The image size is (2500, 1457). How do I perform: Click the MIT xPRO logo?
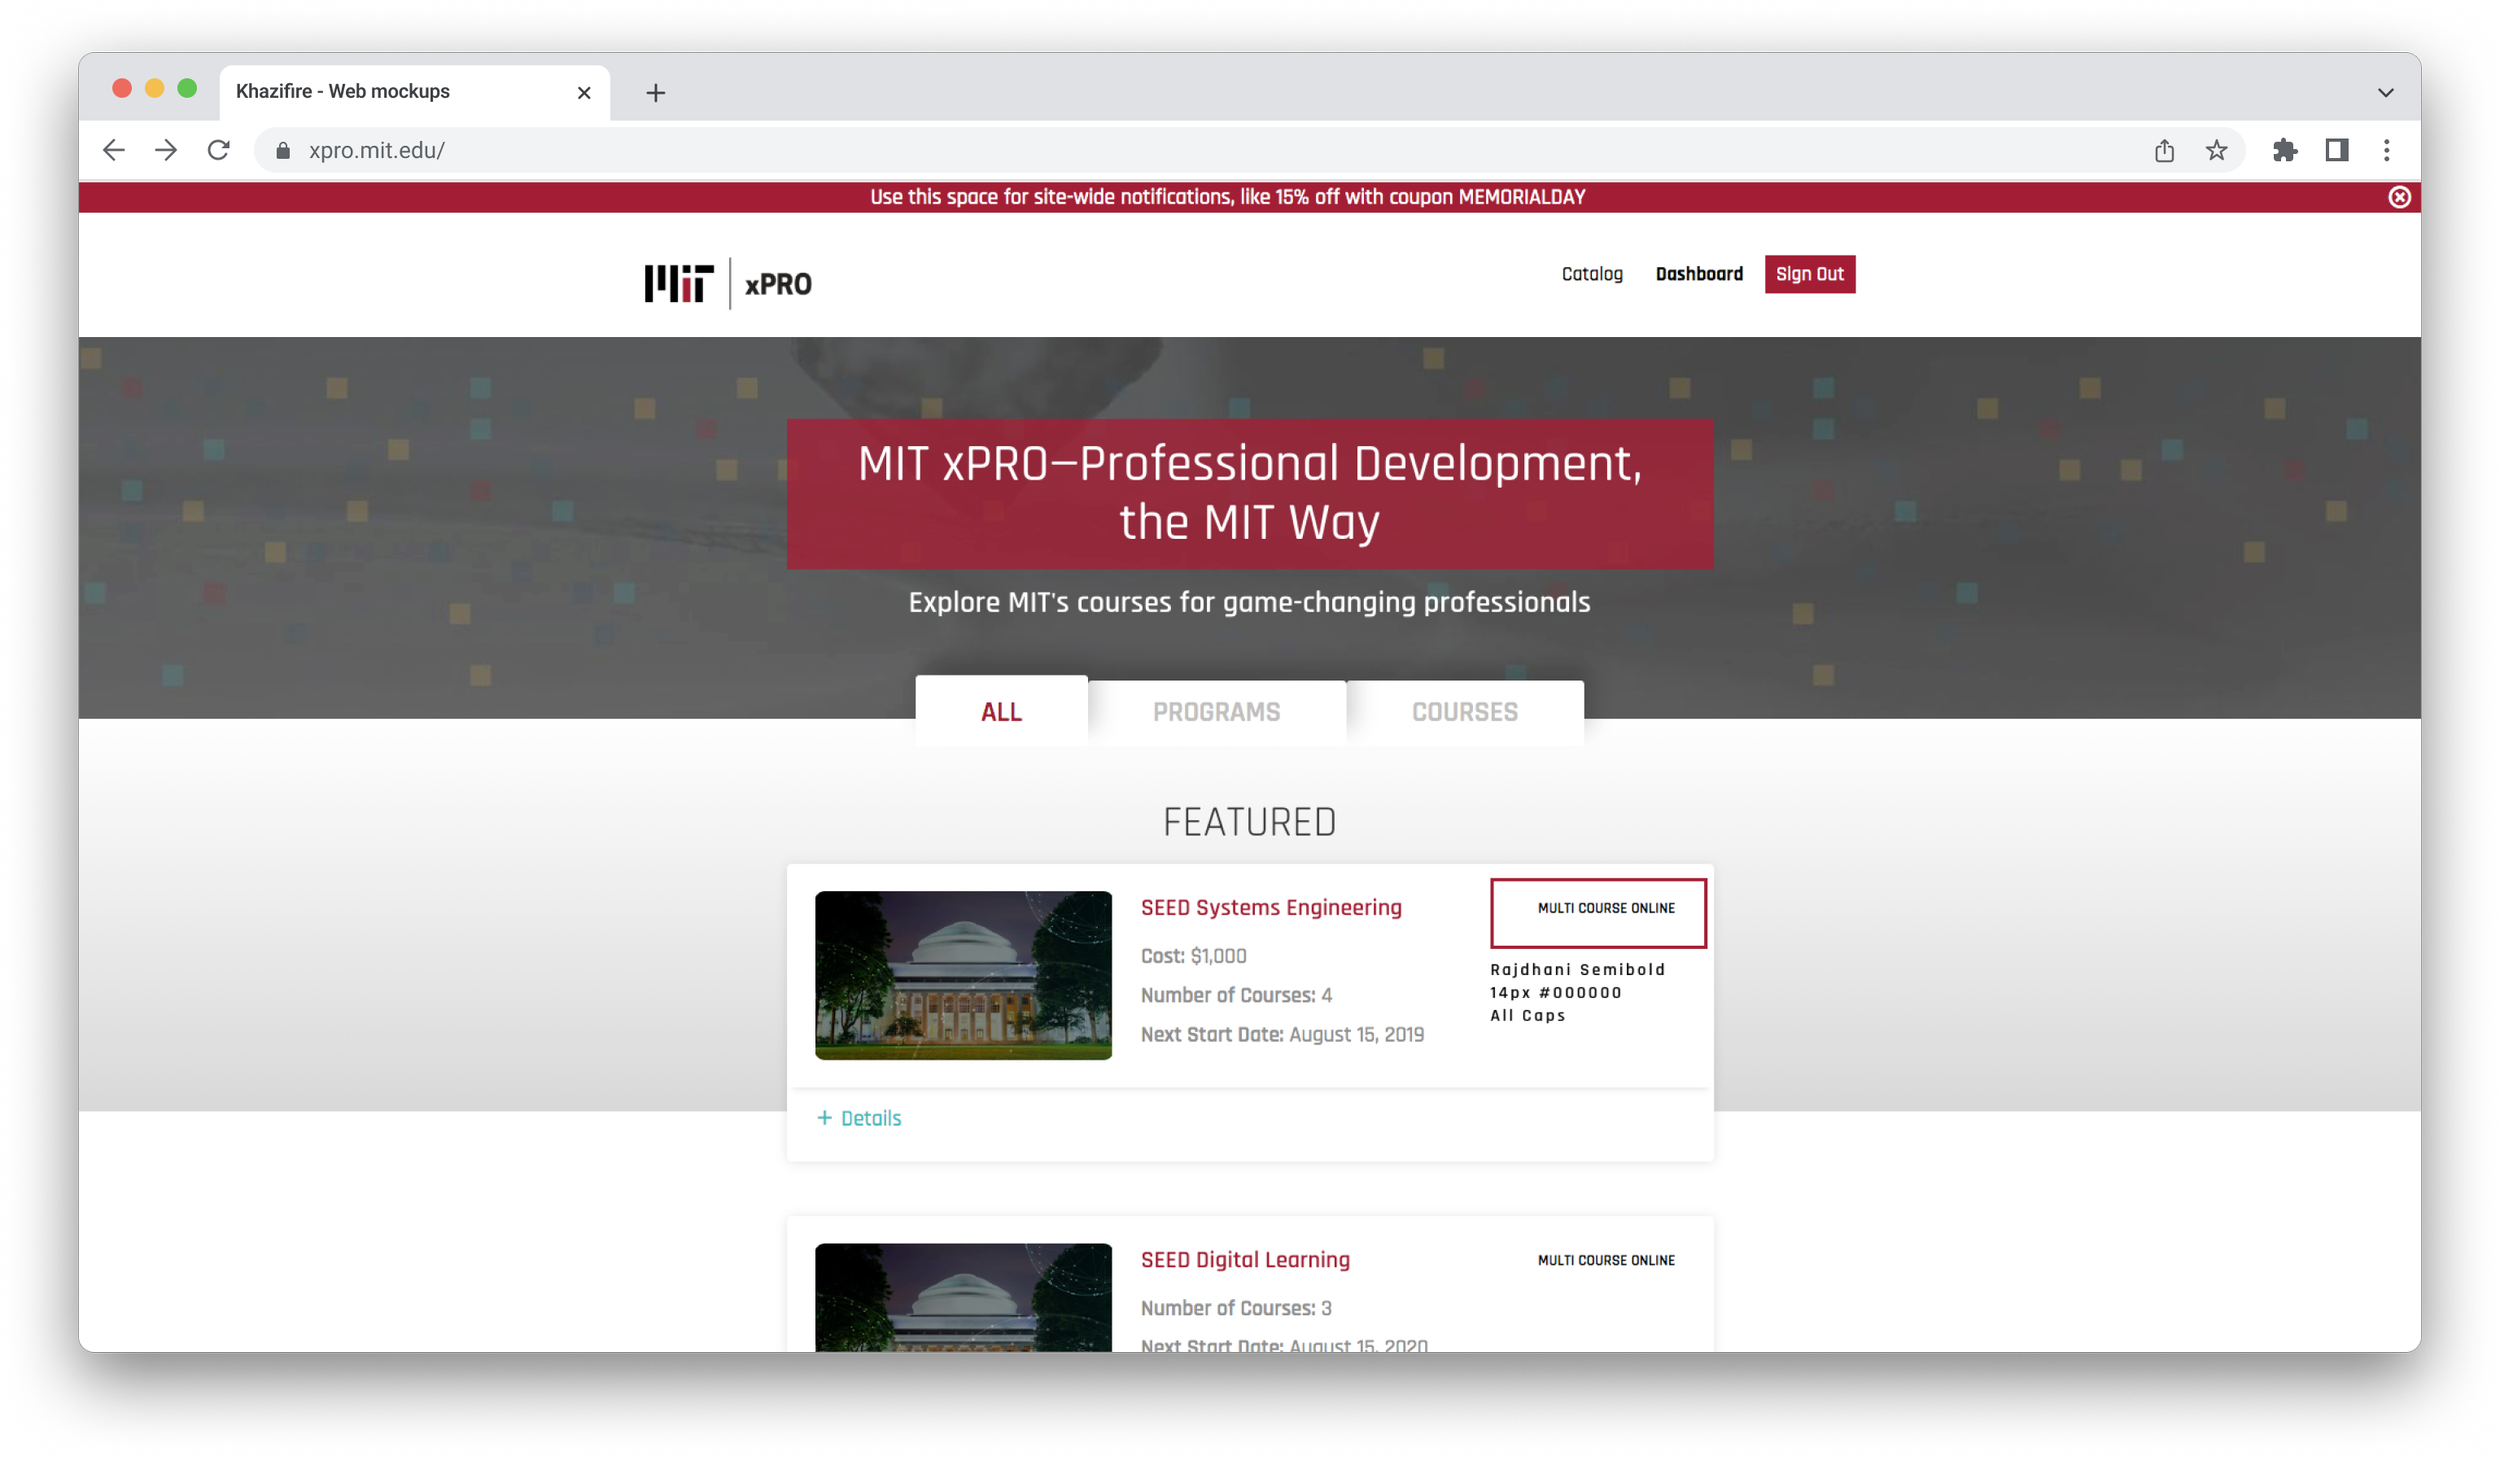click(728, 284)
